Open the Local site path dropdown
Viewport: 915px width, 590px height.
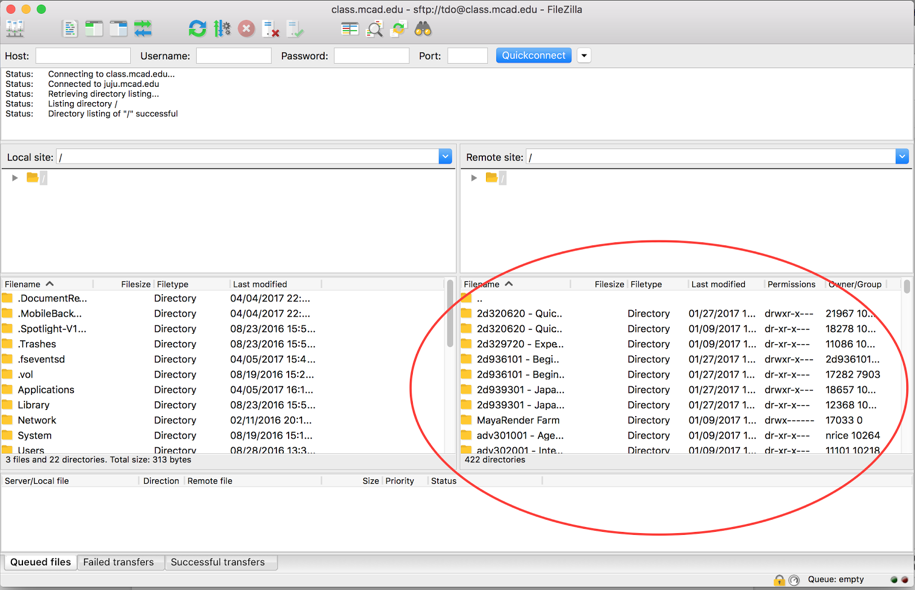[x=444, y=156]
